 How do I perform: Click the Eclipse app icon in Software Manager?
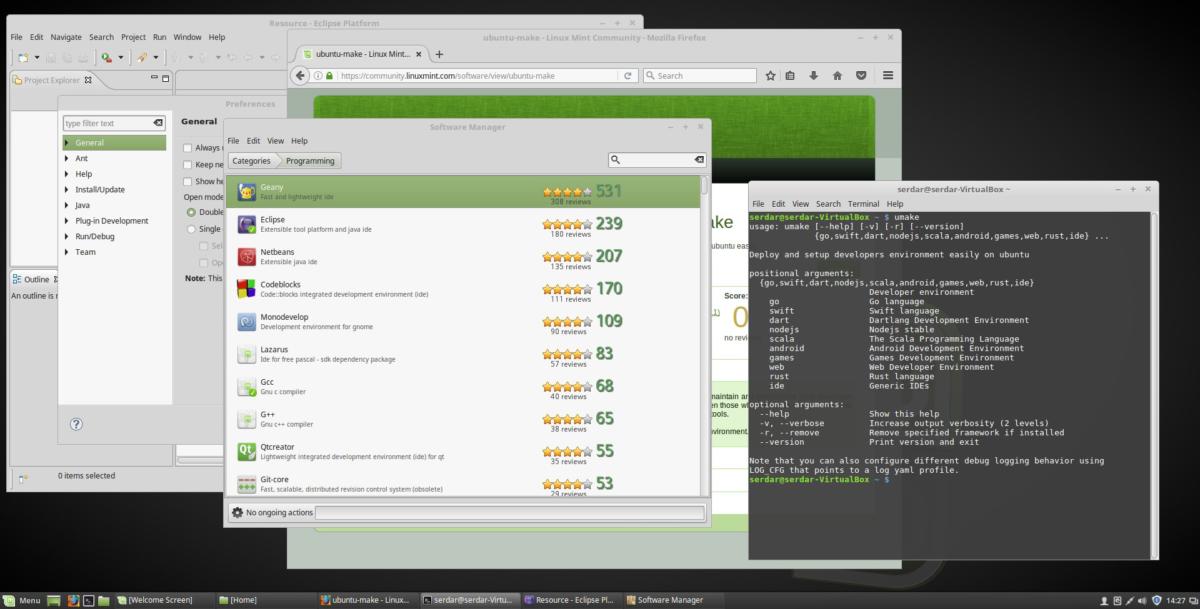click(247, 224)
